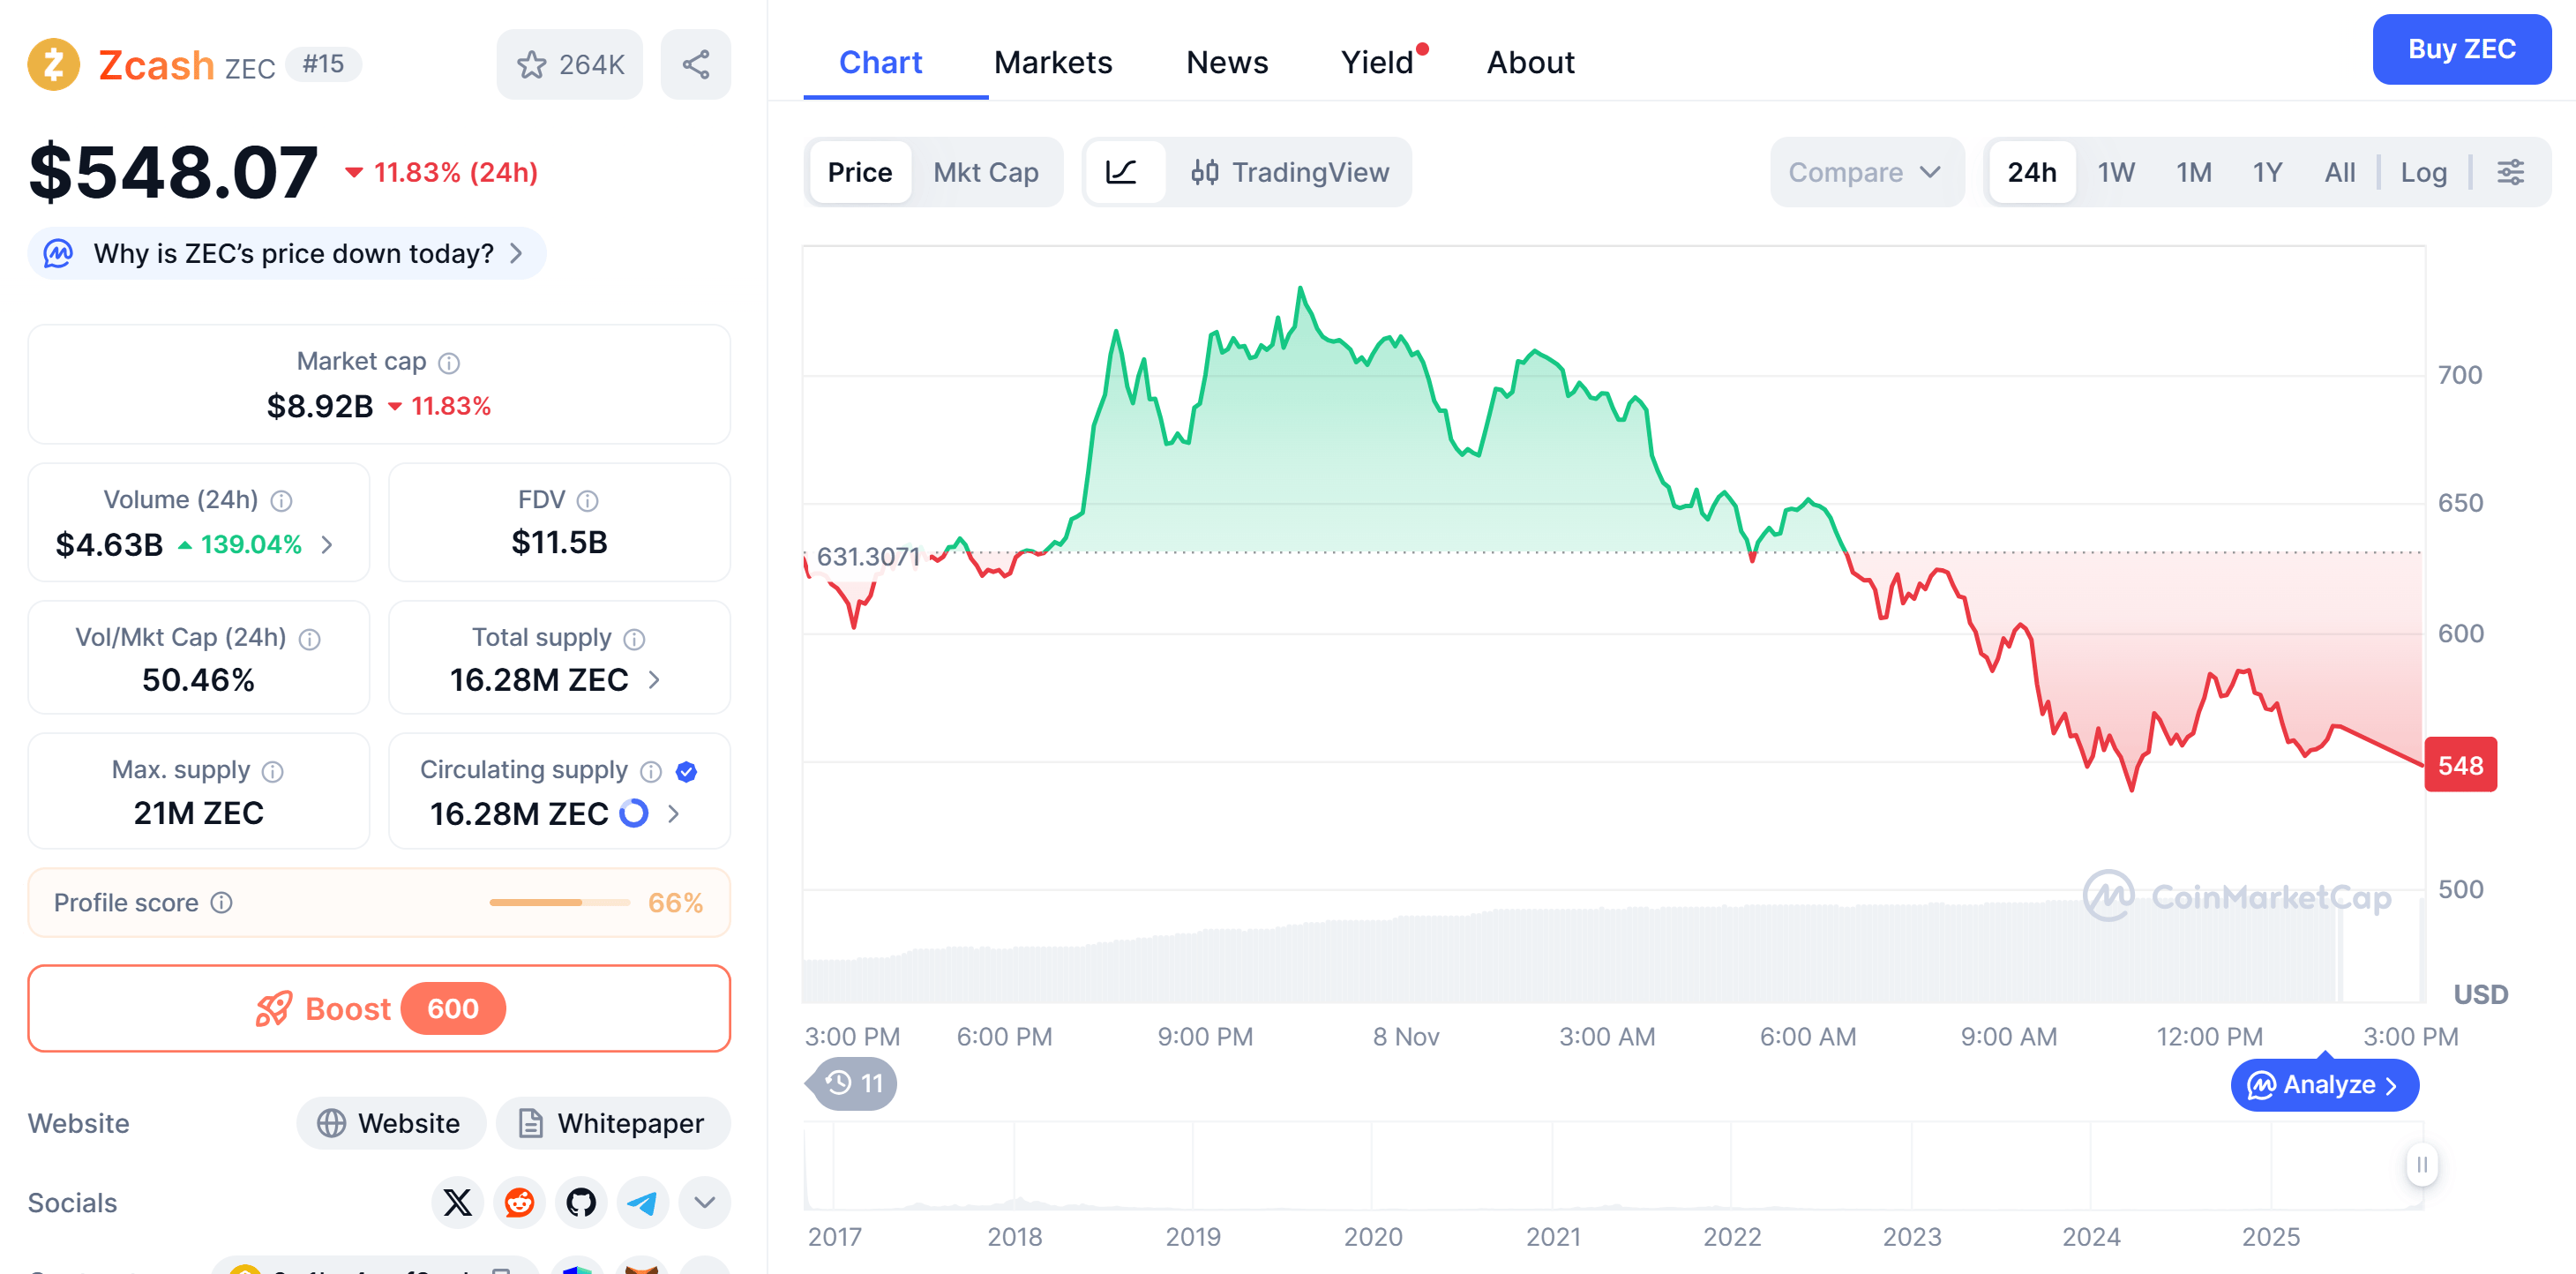The width and height of the screenshot is (2576, 1274).
Task: Visit the Reddit community icon
Action: point(519,1202)
